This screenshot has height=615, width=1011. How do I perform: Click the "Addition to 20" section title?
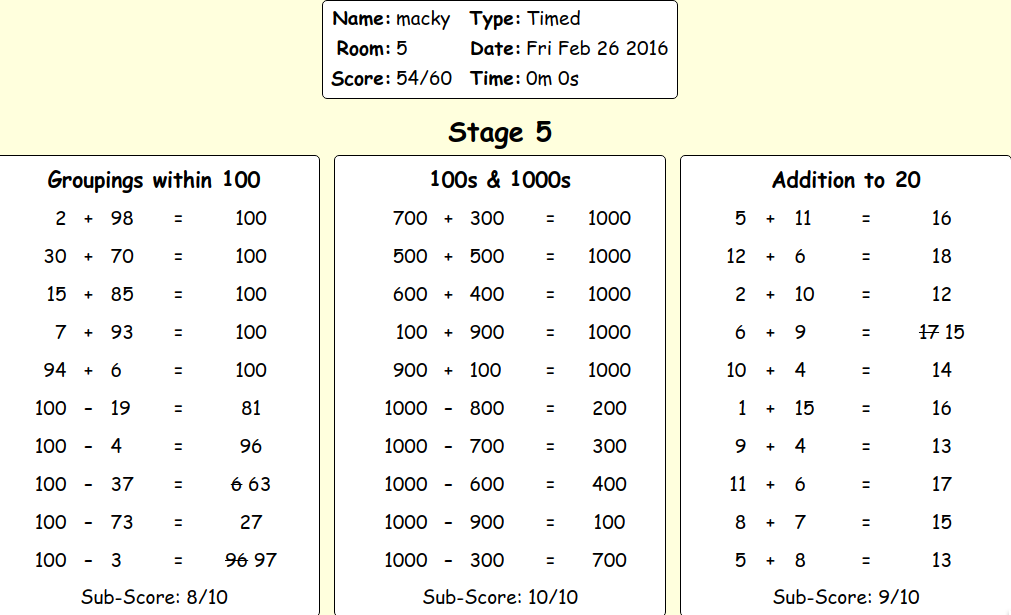pyautogui.click(x=847, y=180)
